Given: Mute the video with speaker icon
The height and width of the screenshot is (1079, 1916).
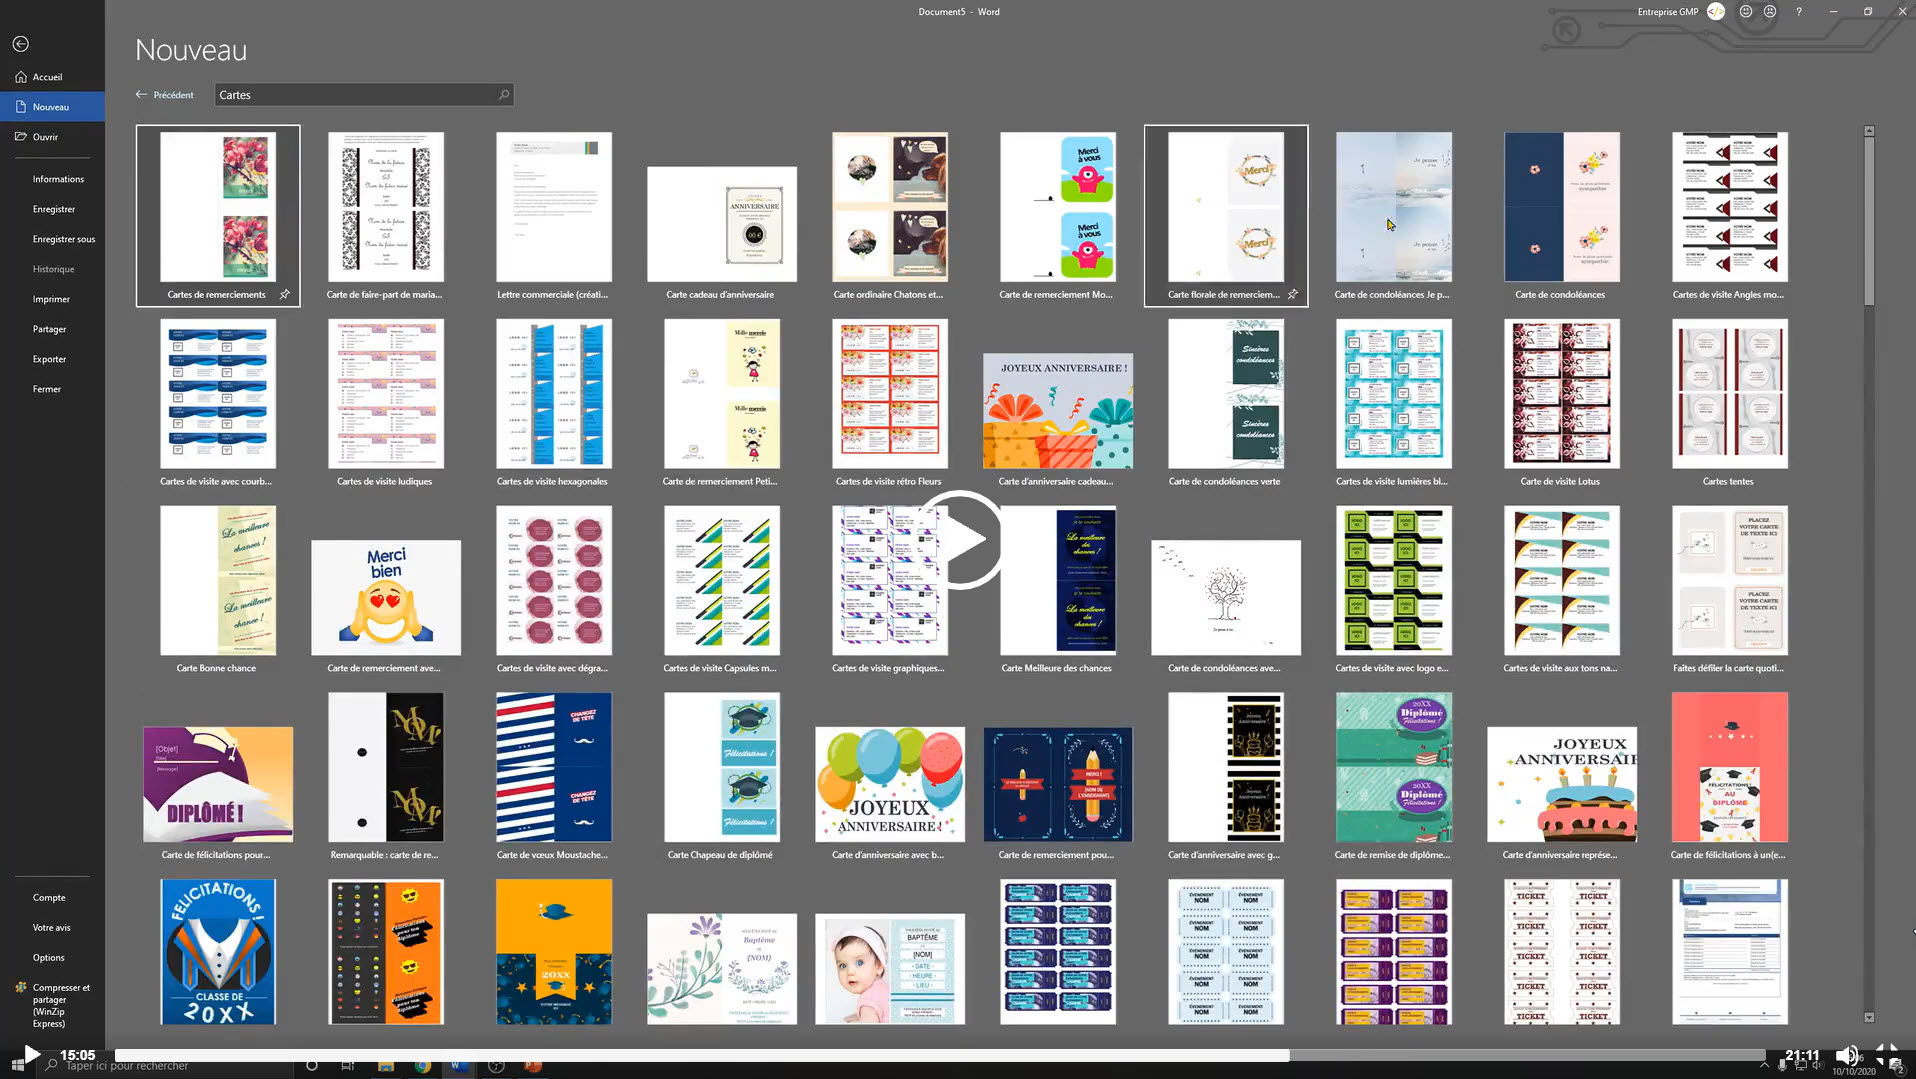Looking at the screenshot, I should click(1846, 1055).
